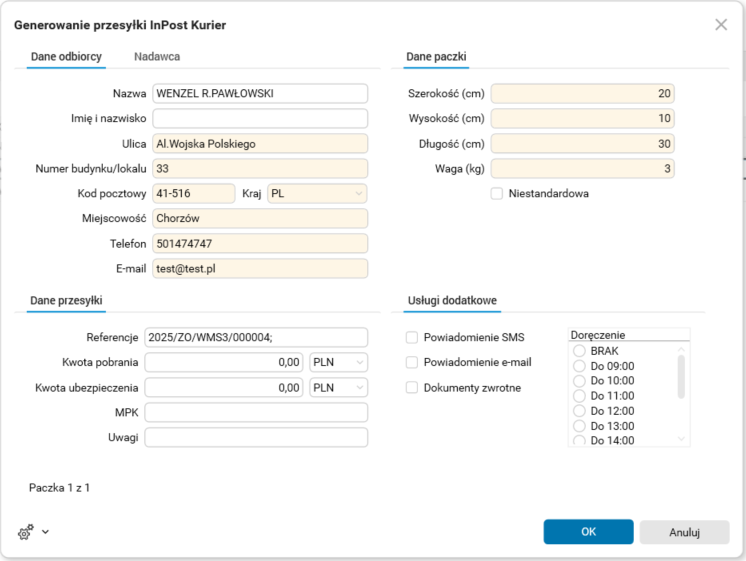This screenshot has width=746, height=561.
Task: Enable the Niestandardowa checkbox
Action: coord(497,193)
